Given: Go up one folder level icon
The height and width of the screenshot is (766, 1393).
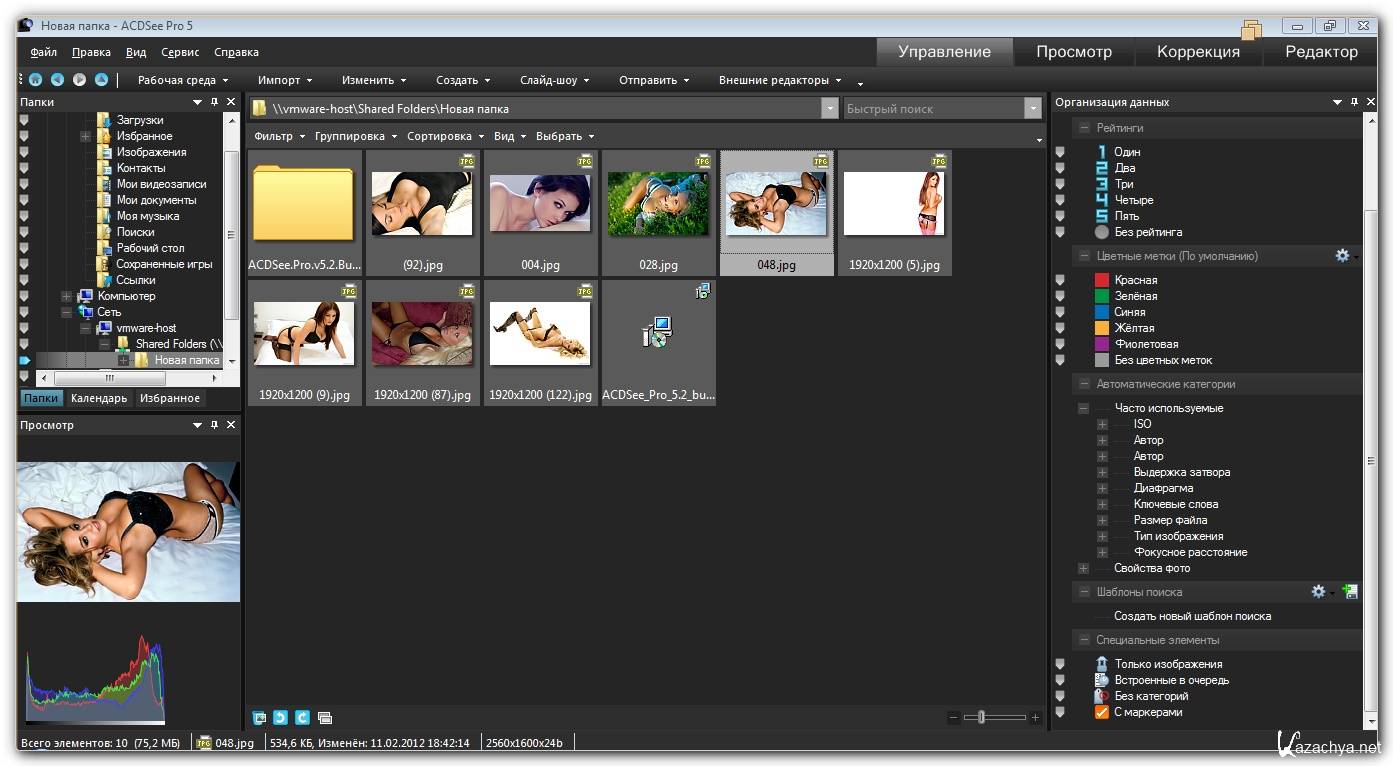Looking at the screenshot, I should 101,80.
